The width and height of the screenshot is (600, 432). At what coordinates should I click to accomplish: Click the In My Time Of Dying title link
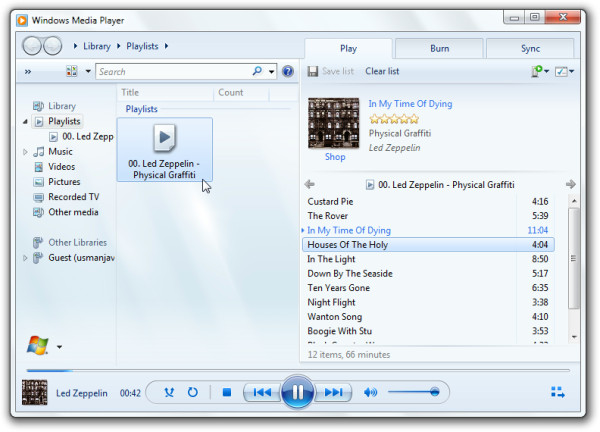(410, 104)
